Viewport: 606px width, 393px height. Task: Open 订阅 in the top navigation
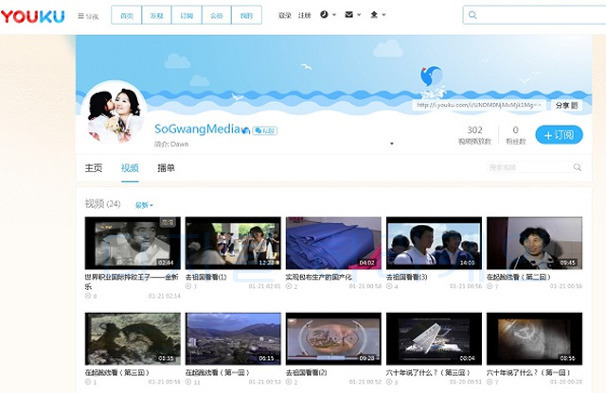(x=186, y=15)
